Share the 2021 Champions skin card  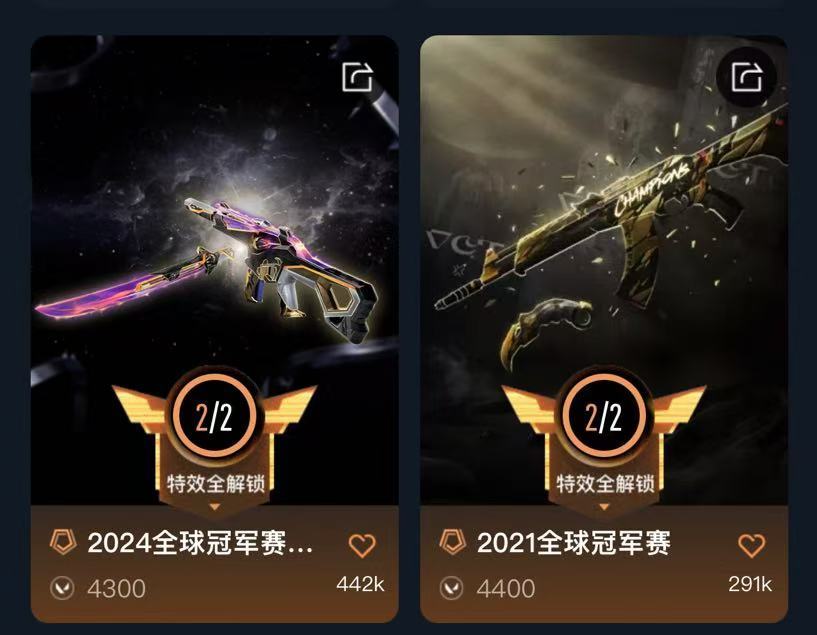(747, 77)
